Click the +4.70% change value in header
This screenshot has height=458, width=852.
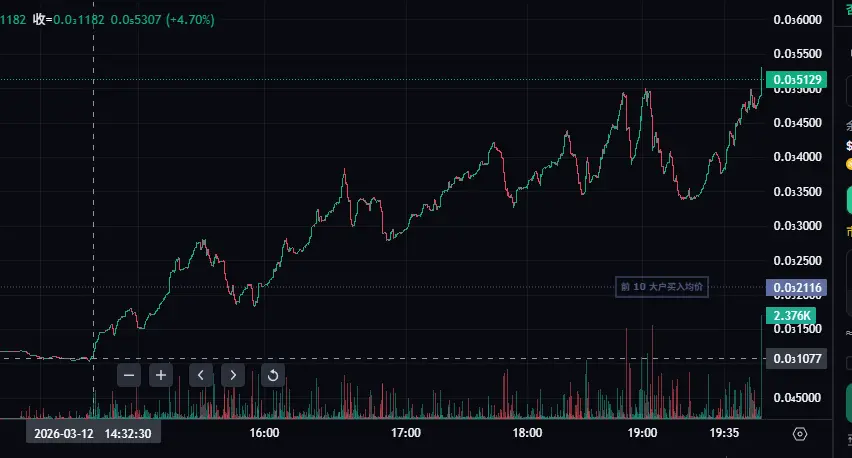[x=190, y=20]
